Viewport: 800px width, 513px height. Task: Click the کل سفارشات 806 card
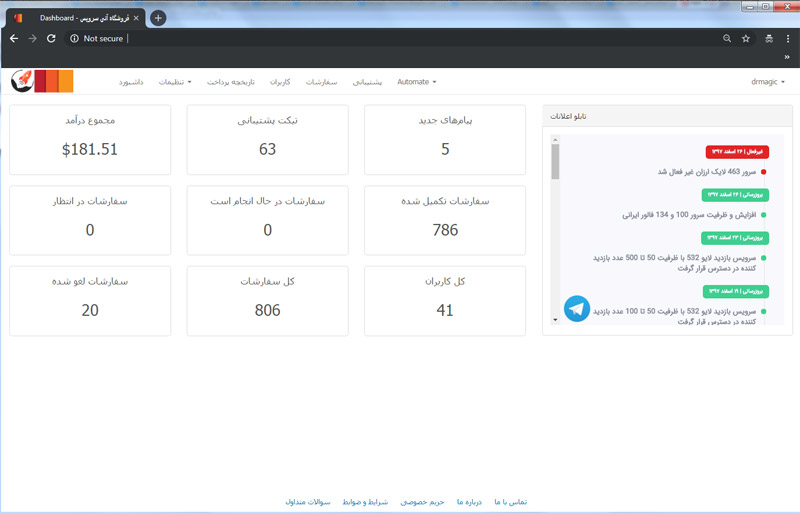(267, 301)
